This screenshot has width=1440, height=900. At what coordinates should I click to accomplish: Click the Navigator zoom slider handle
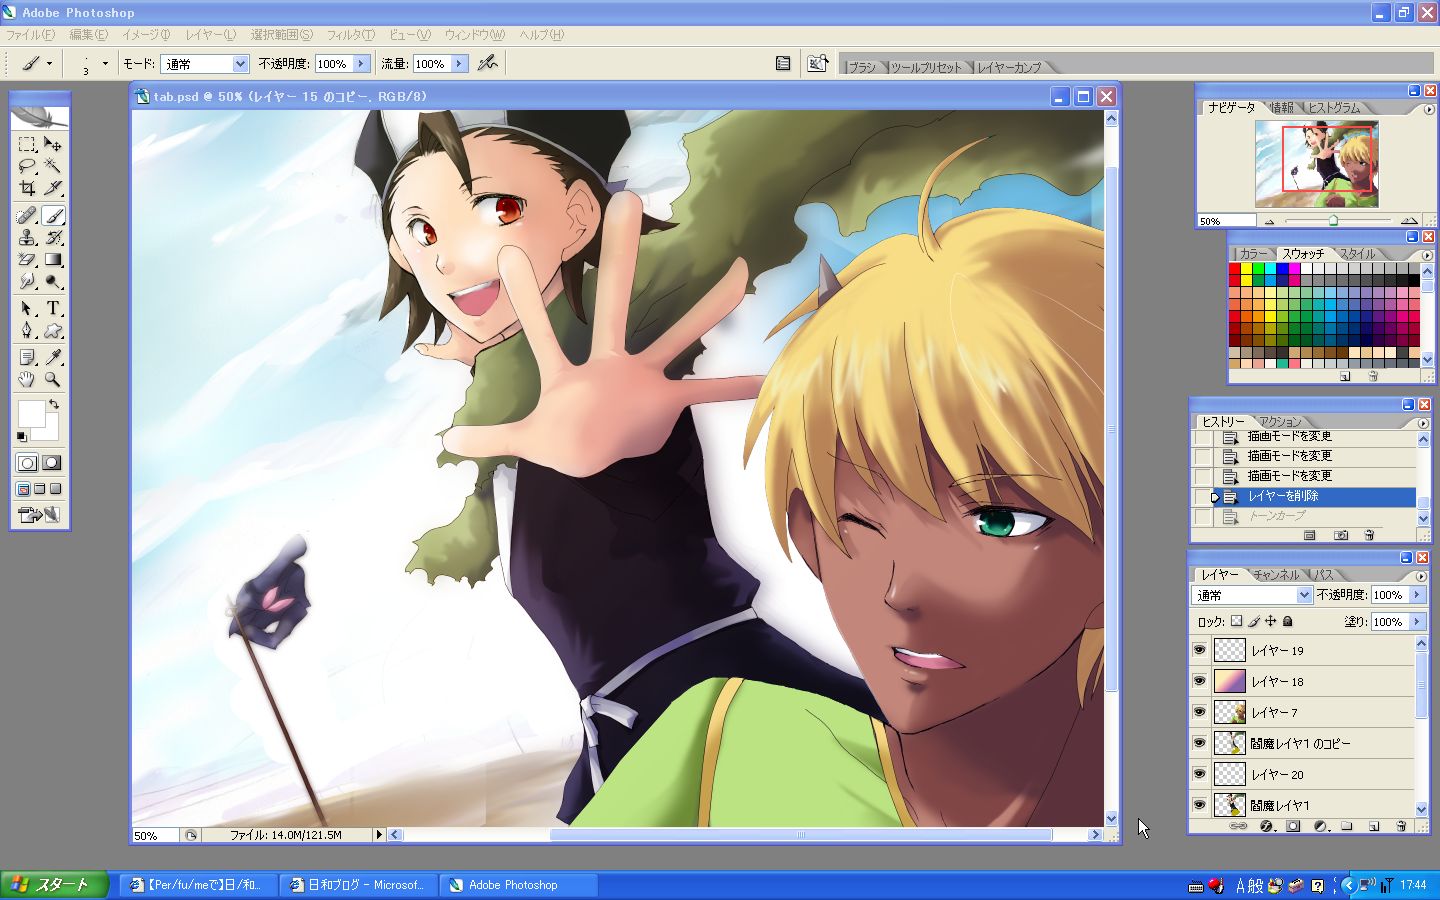[1333, 220]
